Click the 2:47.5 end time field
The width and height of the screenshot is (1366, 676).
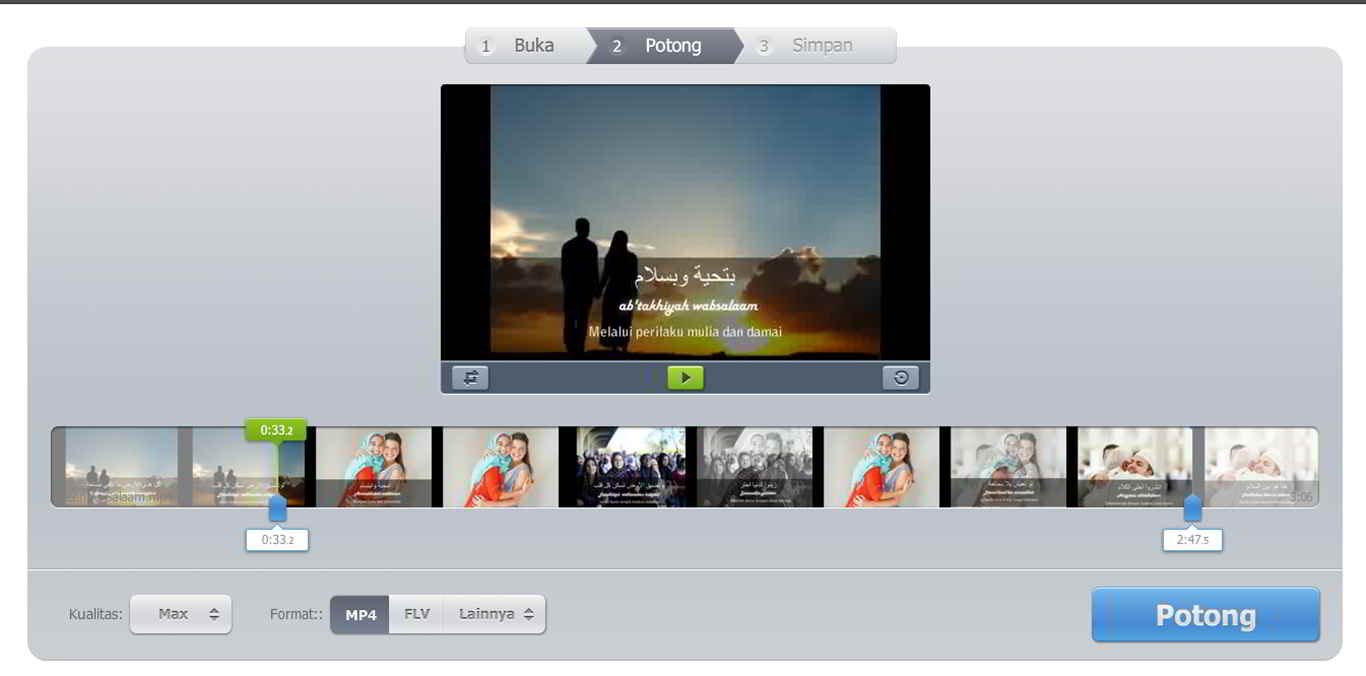coord(1192,540)
